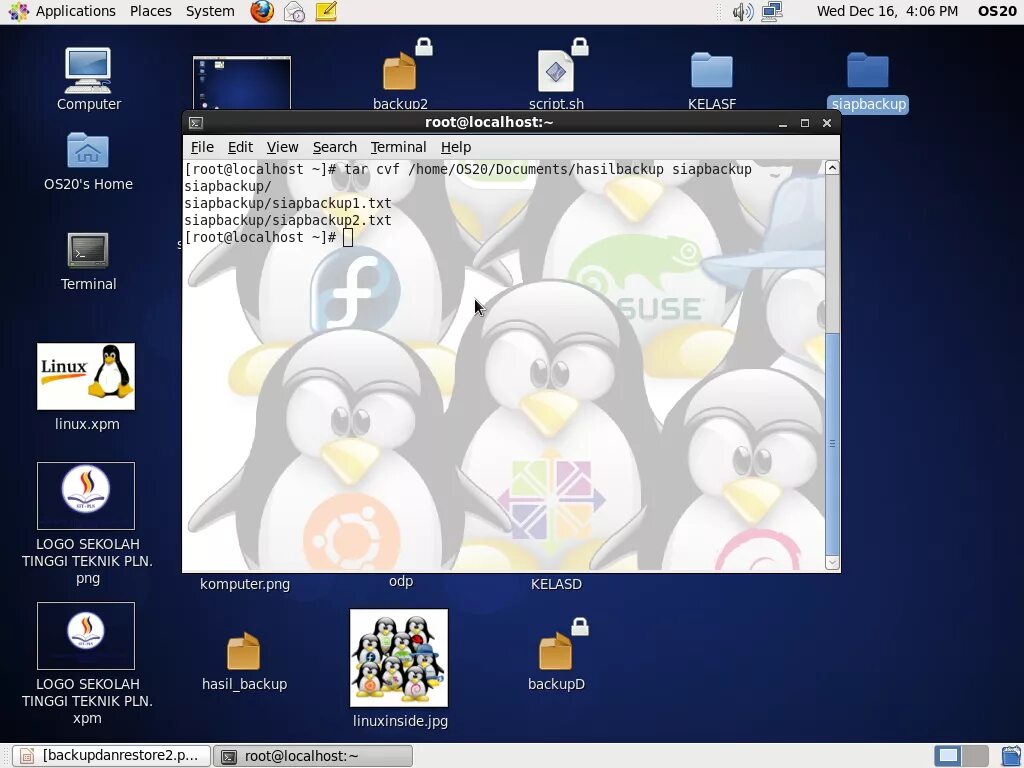Click the tar cvf command line
This screenshot has height=768, width=1024.
[x=468, y=169]
